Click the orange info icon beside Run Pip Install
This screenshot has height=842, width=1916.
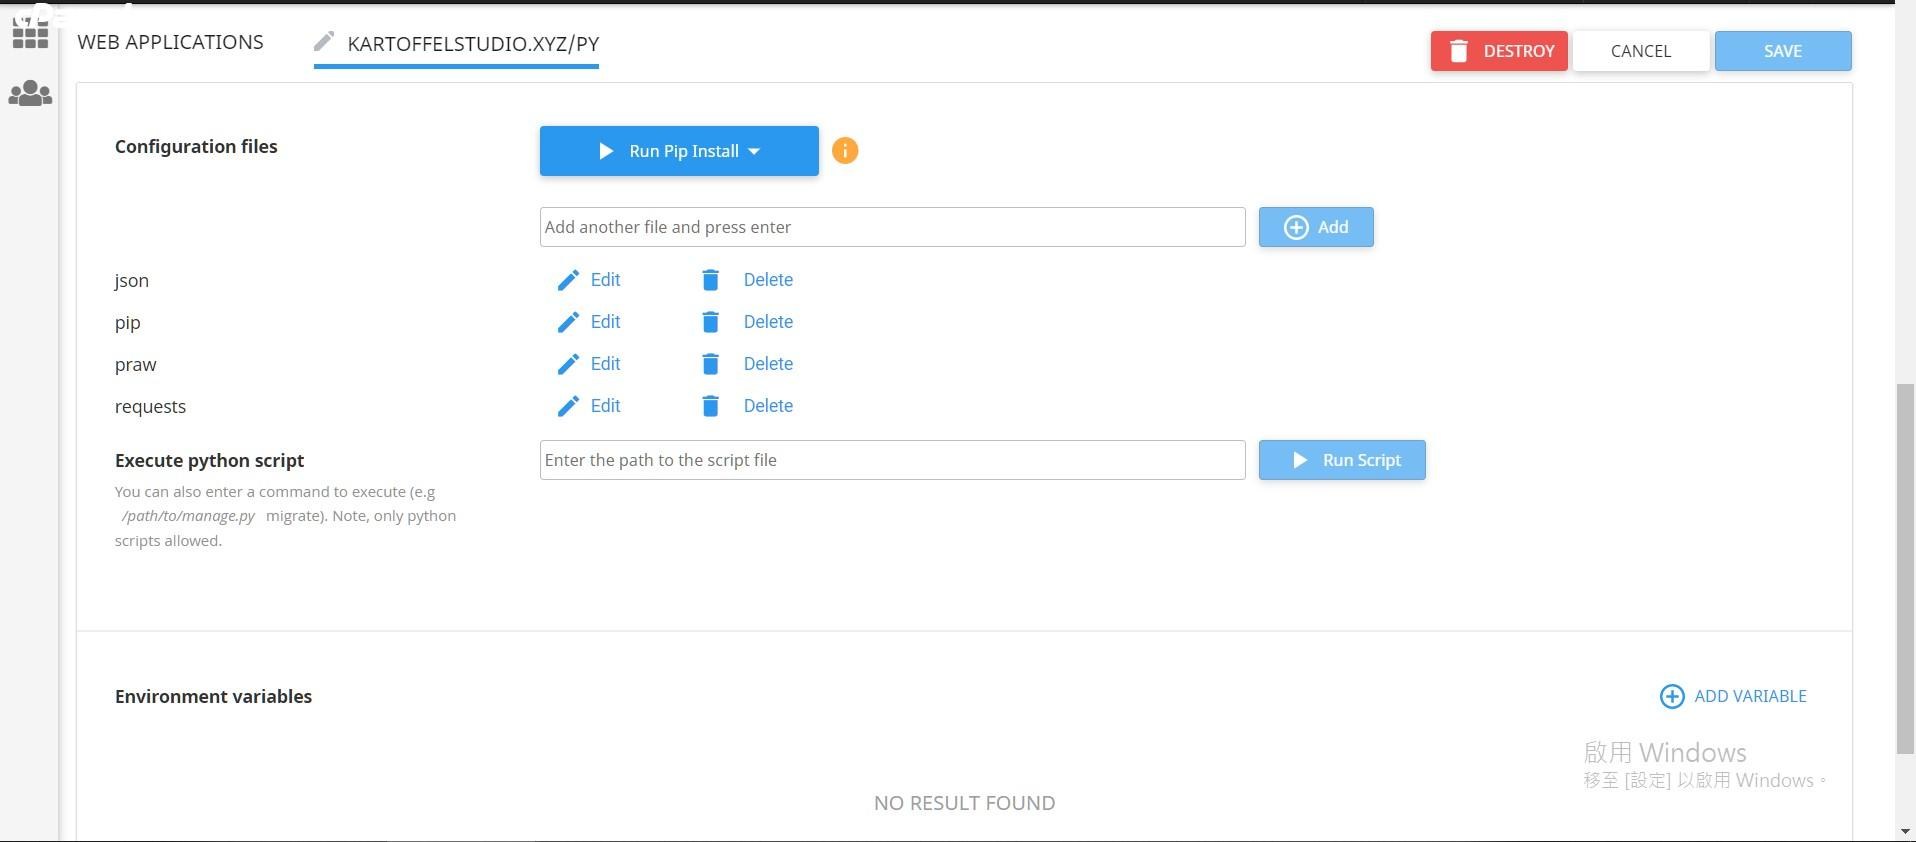(x=845, y=151)
